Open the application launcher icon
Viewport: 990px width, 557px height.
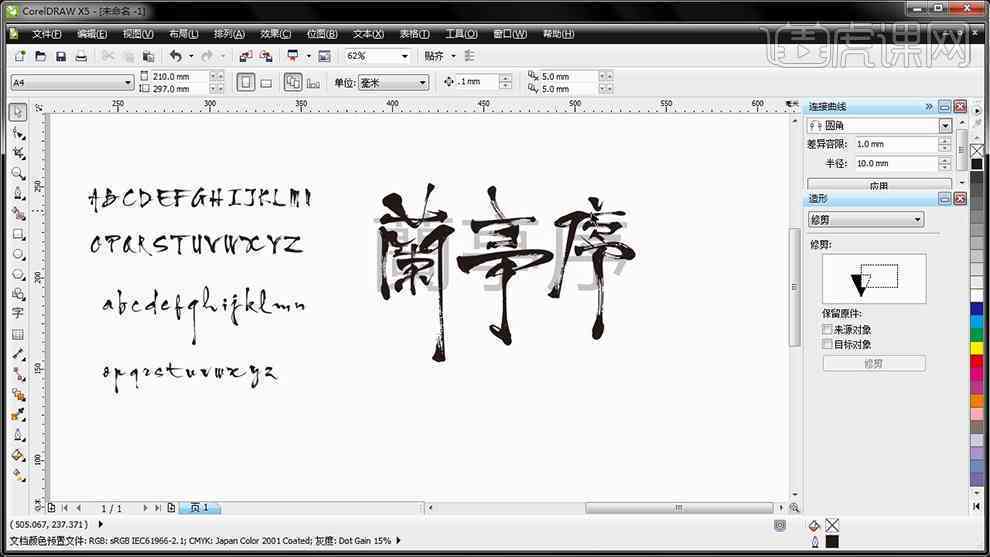pos(293,56)
